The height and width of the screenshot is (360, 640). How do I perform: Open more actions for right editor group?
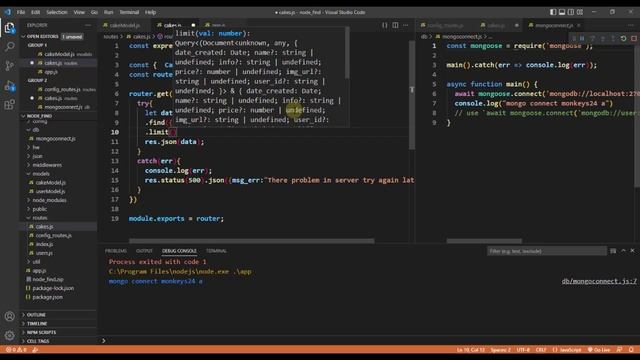tap(631, 25)
